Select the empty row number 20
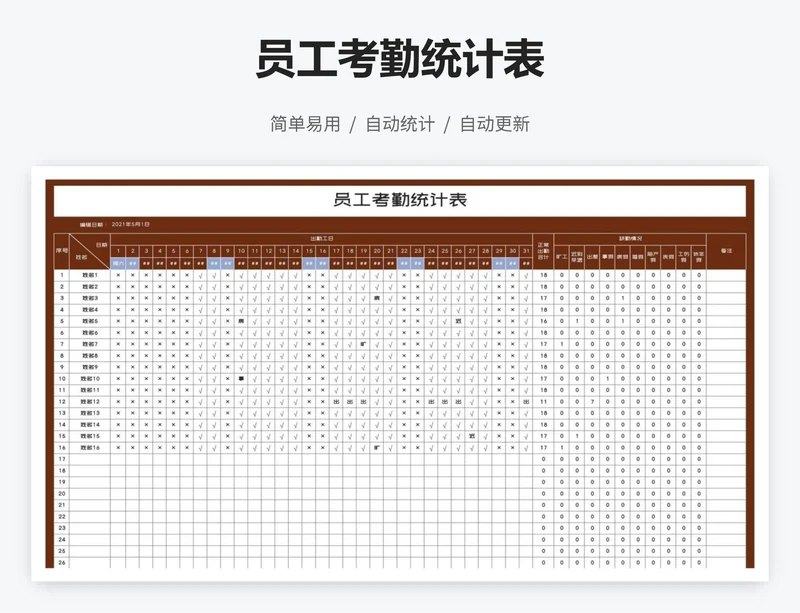 click(62, 494)
